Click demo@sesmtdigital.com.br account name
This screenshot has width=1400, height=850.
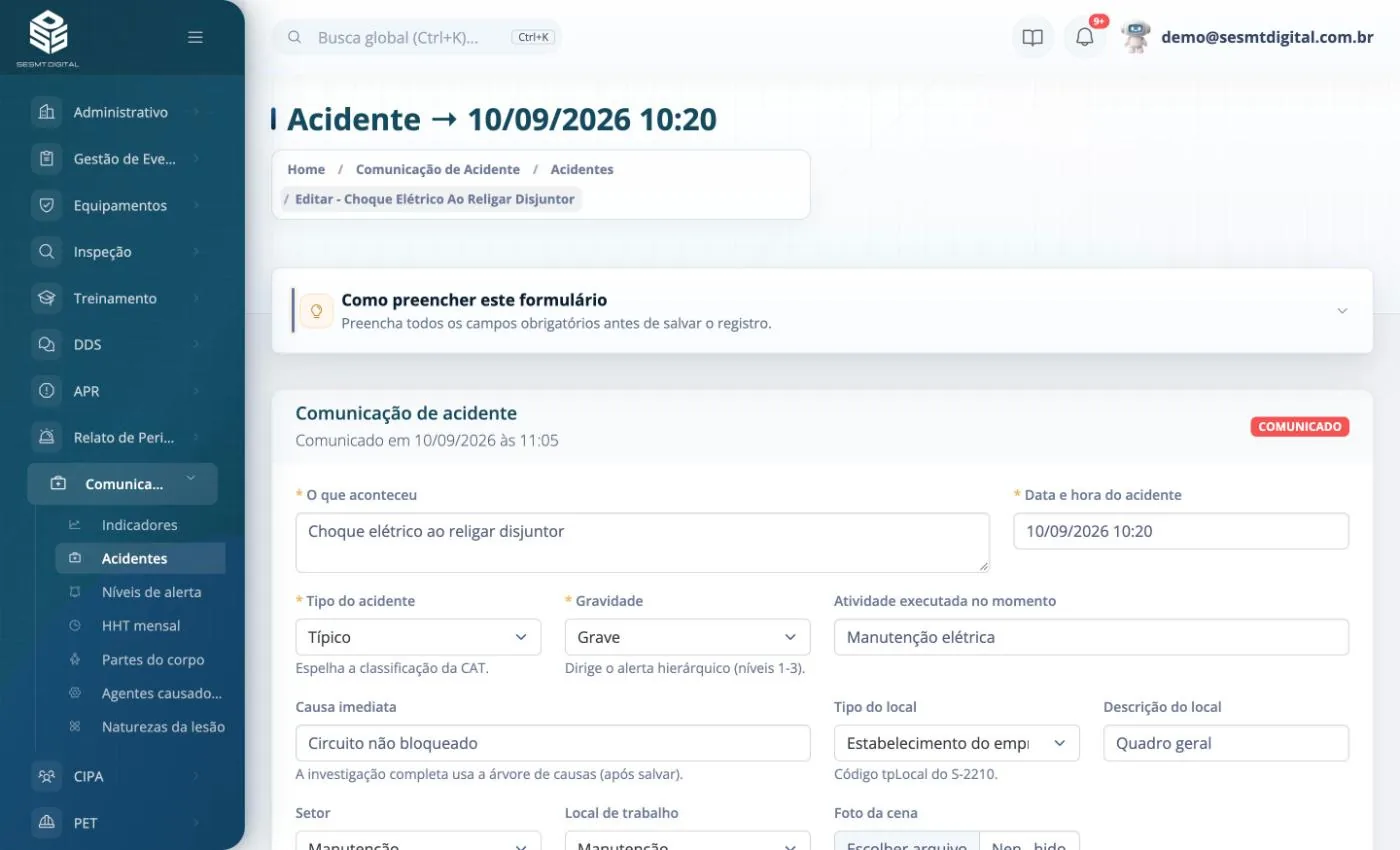click(1267, 37)
